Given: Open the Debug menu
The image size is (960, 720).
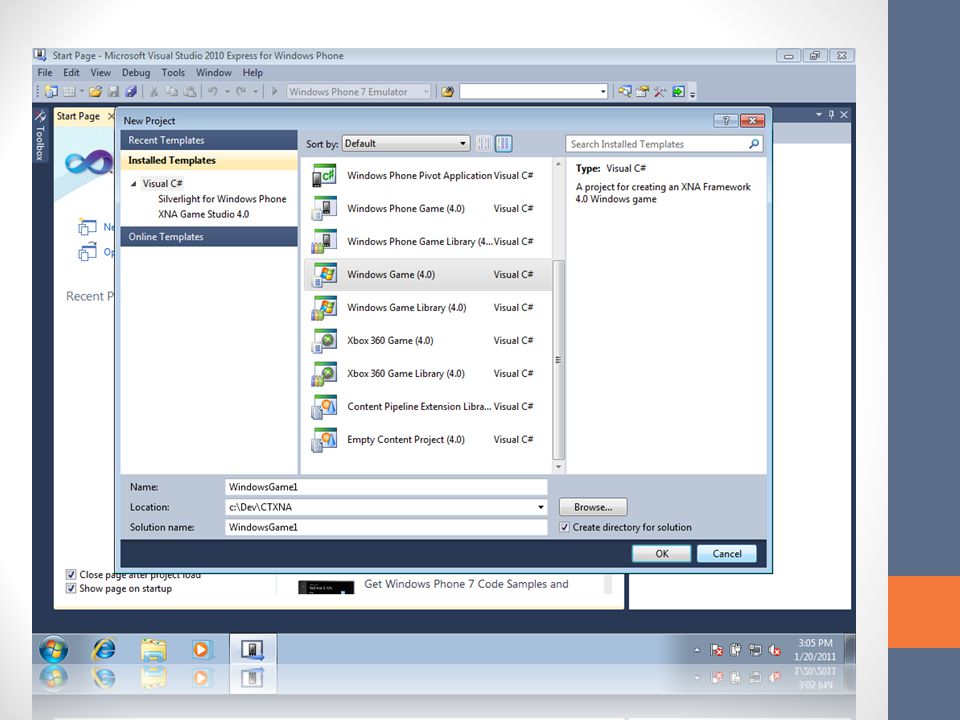Looking at the screenshot, I should coord(136,72).
